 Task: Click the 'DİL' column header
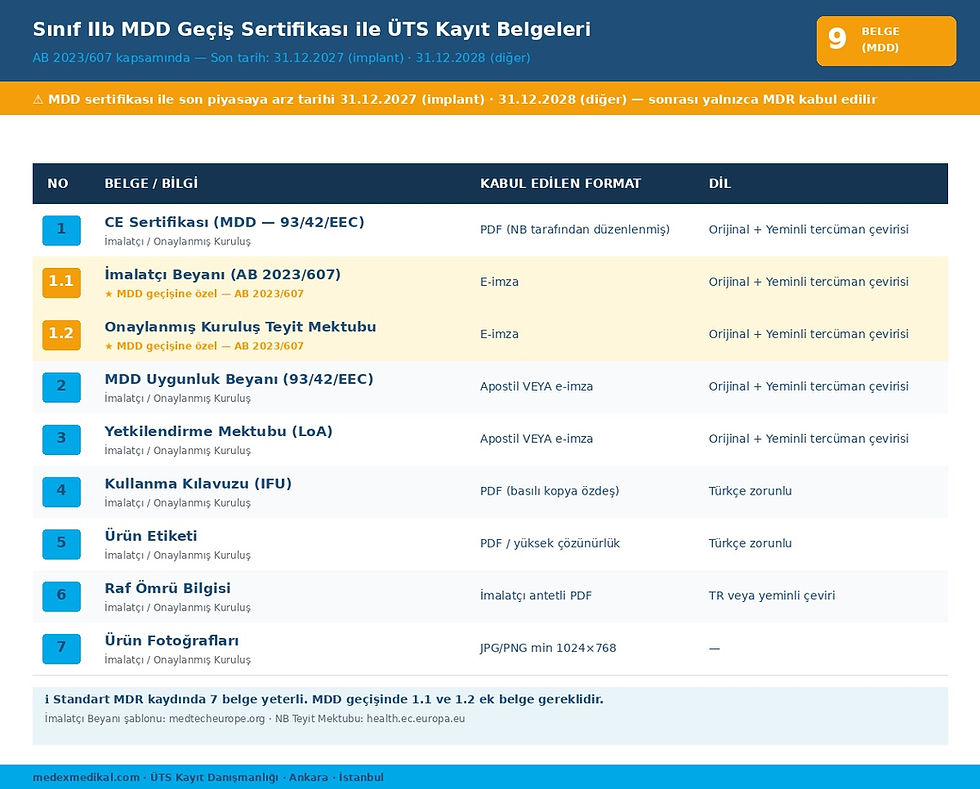click(x=719, y=183)
